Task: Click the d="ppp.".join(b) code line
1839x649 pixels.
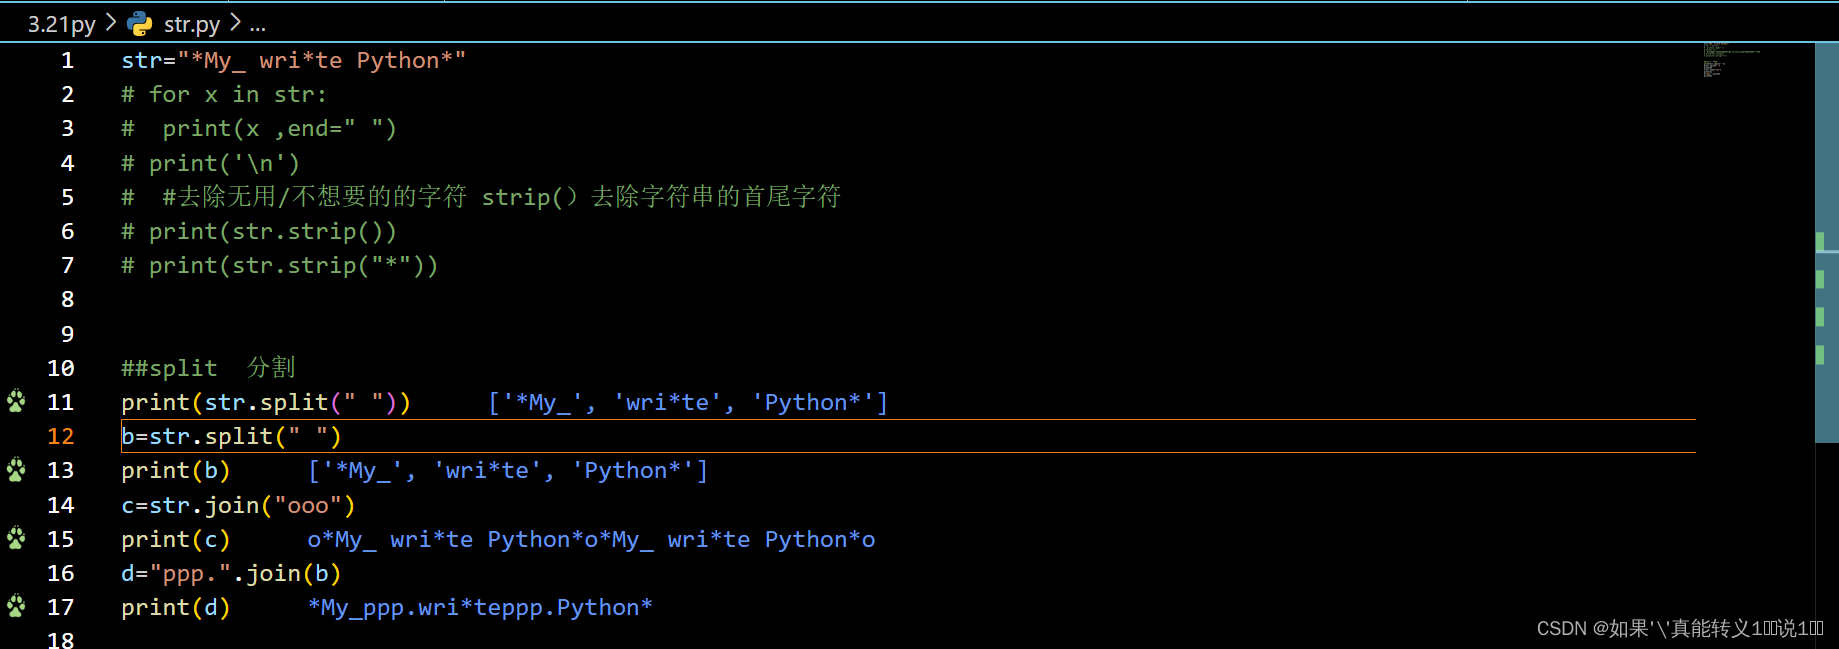Action: click(x=231, y=573)
